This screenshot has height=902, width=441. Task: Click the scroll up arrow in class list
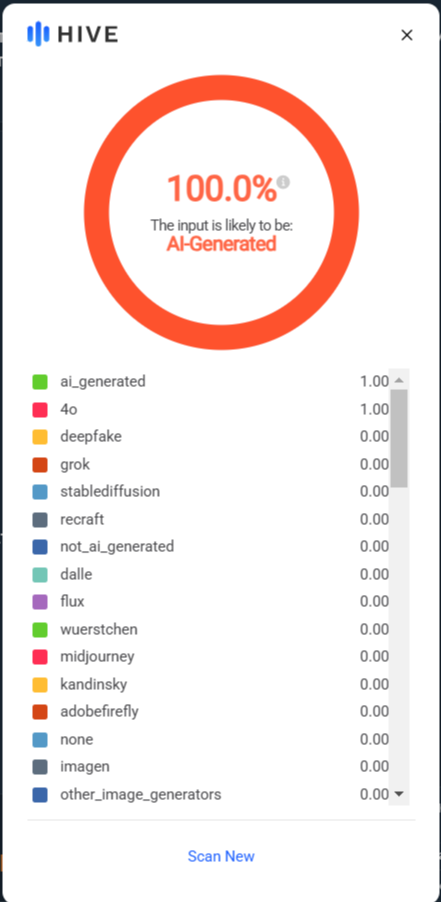point(399,380)
